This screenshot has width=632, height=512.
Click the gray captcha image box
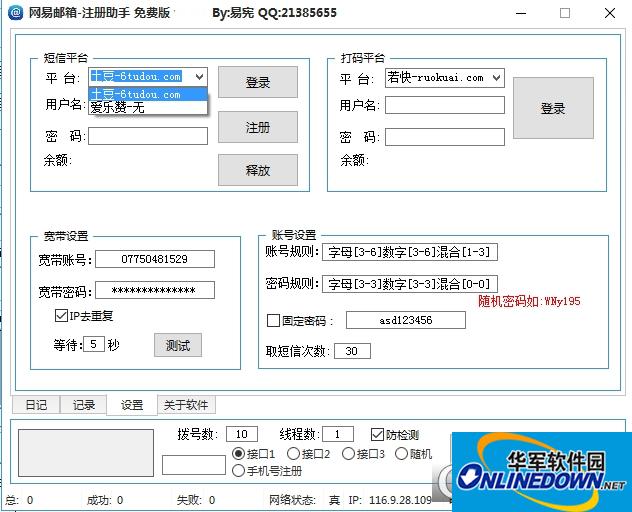[x=86, y=453]
